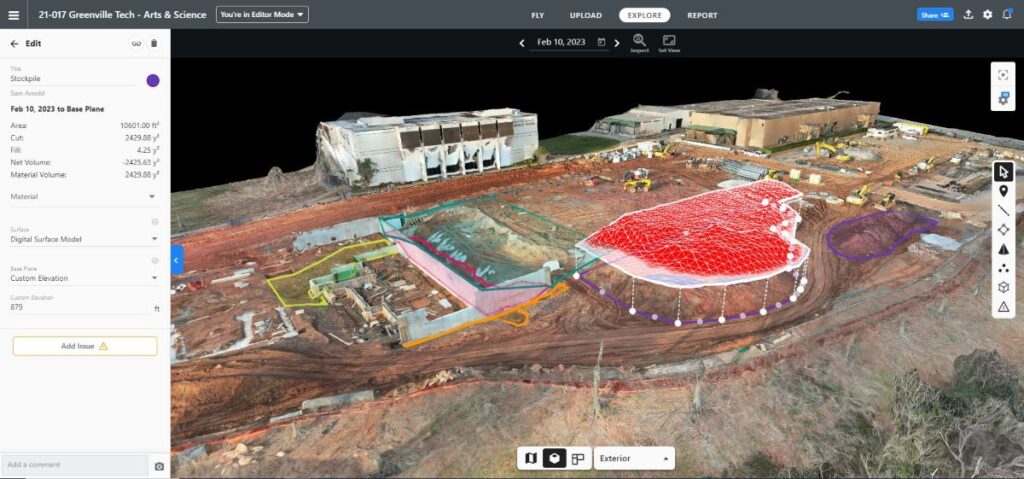Click the Inspect magnifier icon
Image resolution: width=1024 pixels, height=479 pixels.
pos(639,42)
